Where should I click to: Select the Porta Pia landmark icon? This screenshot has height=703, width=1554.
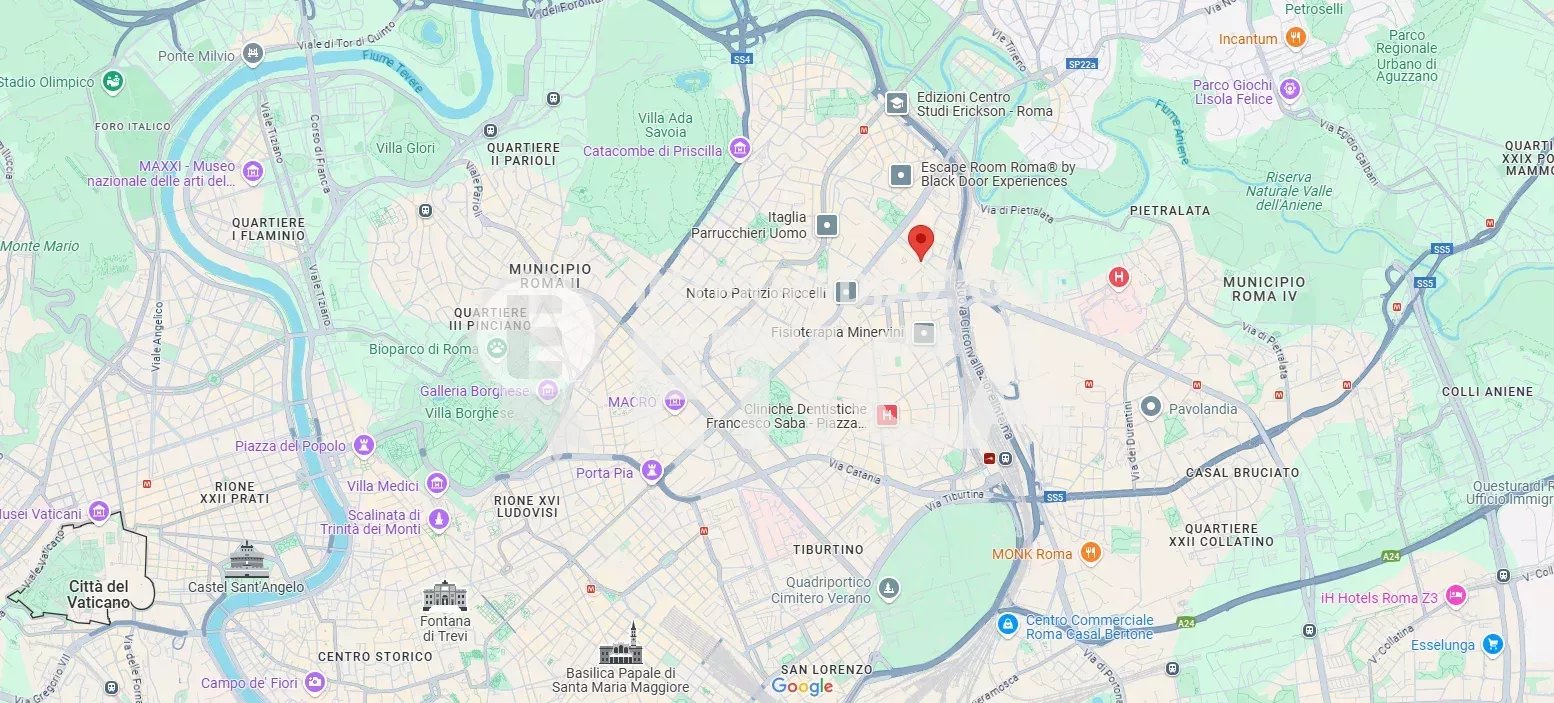point(652,471)
